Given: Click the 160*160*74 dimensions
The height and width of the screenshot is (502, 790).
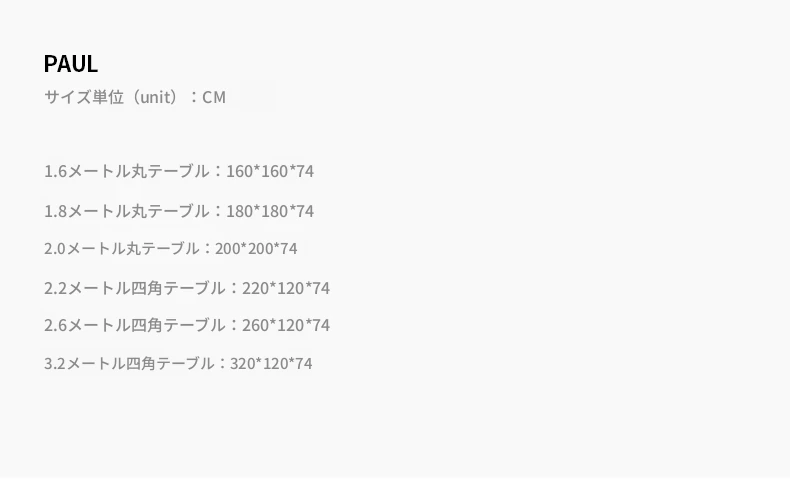Looking at the screenshot, I should pos(270,171).
